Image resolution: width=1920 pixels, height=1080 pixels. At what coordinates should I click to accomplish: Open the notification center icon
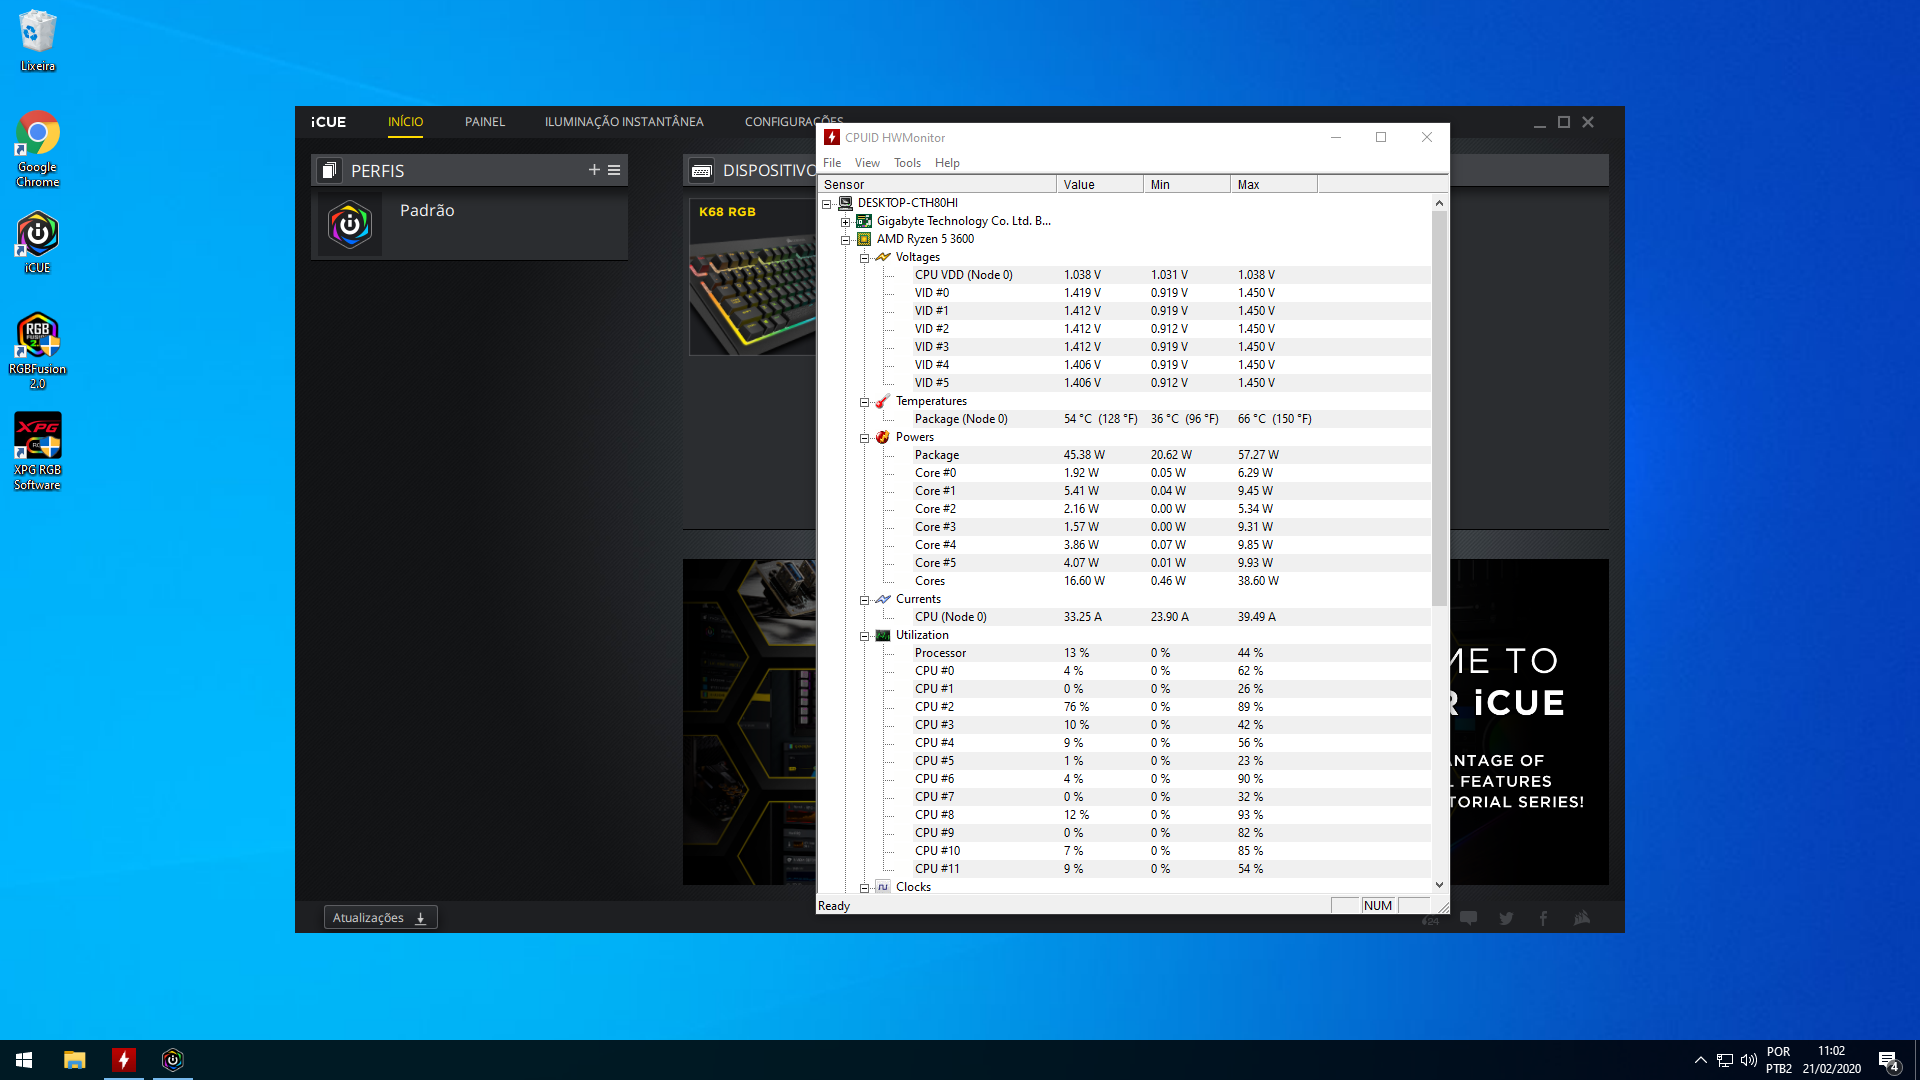tap(1888, 1060)
